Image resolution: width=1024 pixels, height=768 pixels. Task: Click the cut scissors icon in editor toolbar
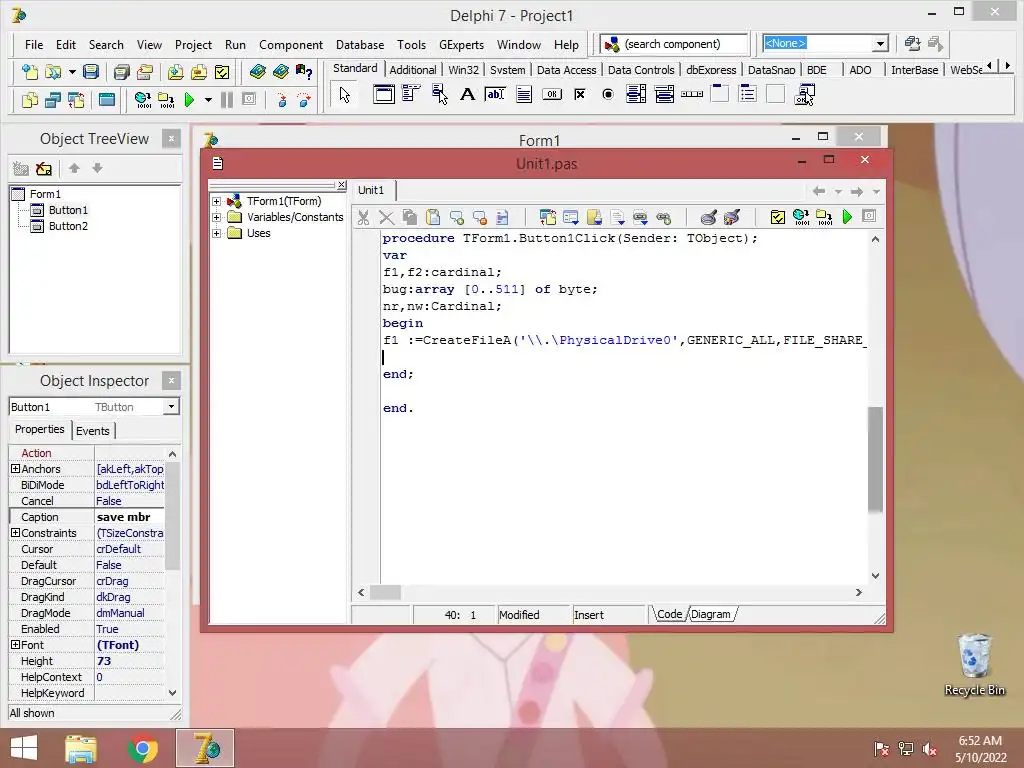pos(363,217)
